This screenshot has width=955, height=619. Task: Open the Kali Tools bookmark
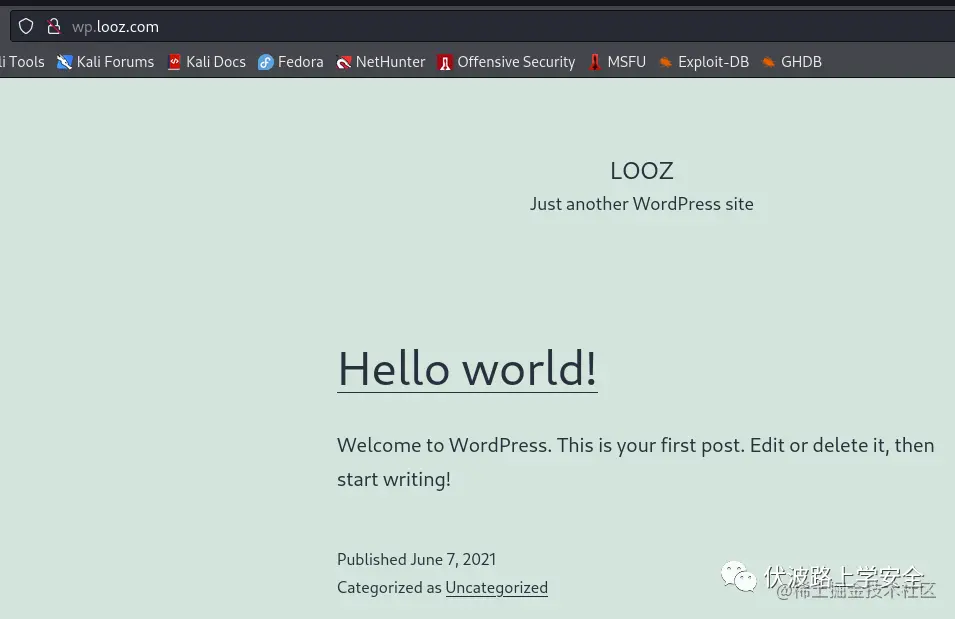(23, 62)
